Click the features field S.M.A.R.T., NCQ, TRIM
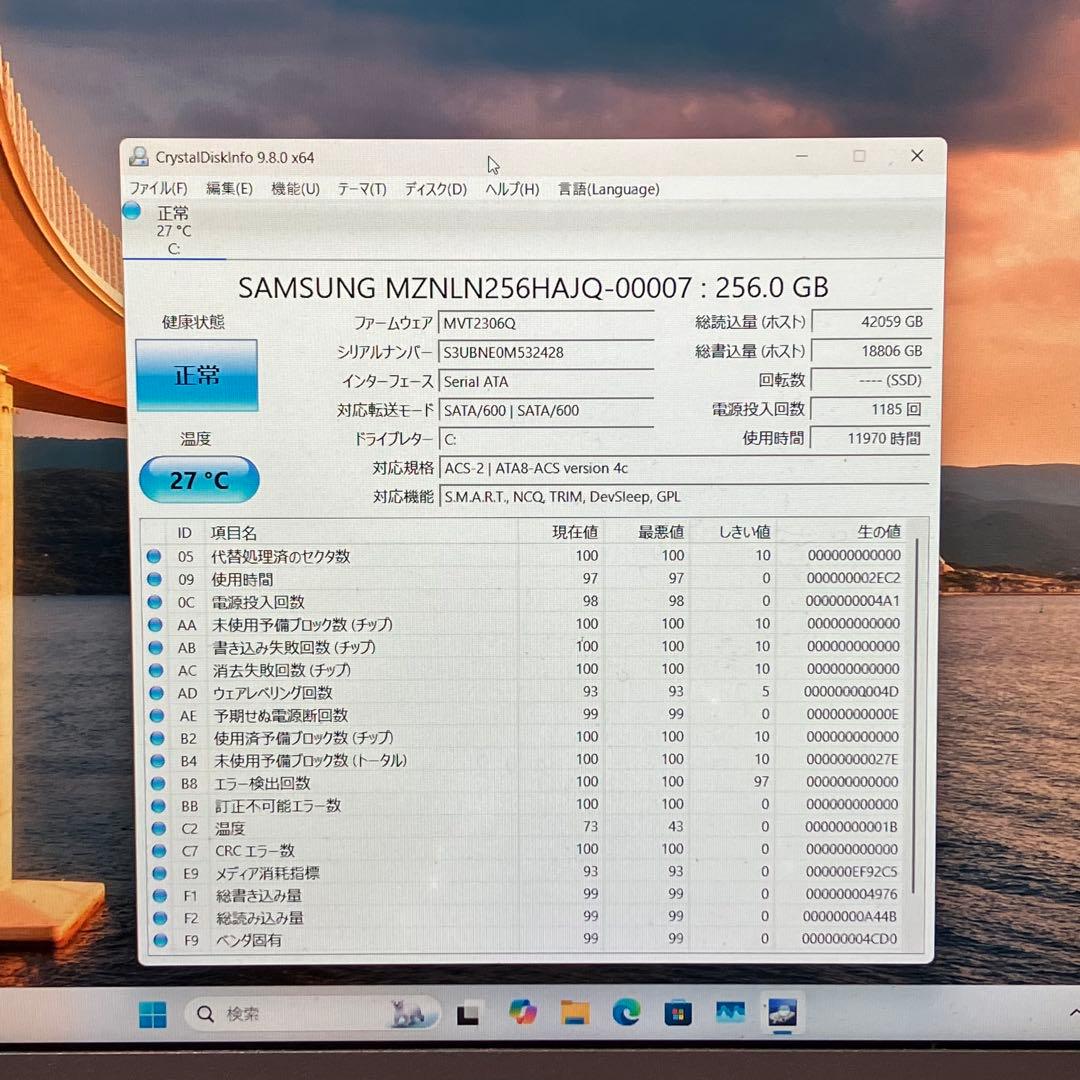The height and width of the screenshot is (1080, 1080). point(683,497)
